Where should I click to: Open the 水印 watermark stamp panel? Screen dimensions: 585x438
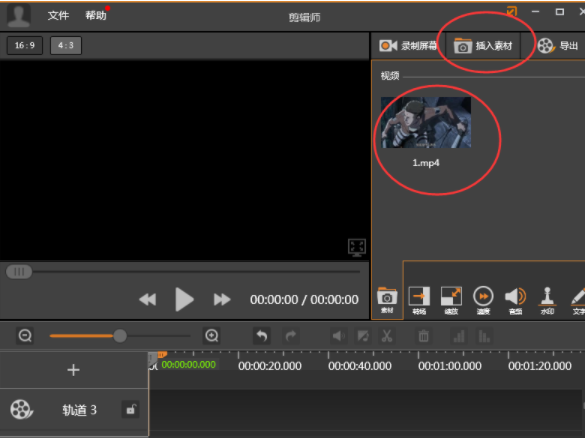547,301
